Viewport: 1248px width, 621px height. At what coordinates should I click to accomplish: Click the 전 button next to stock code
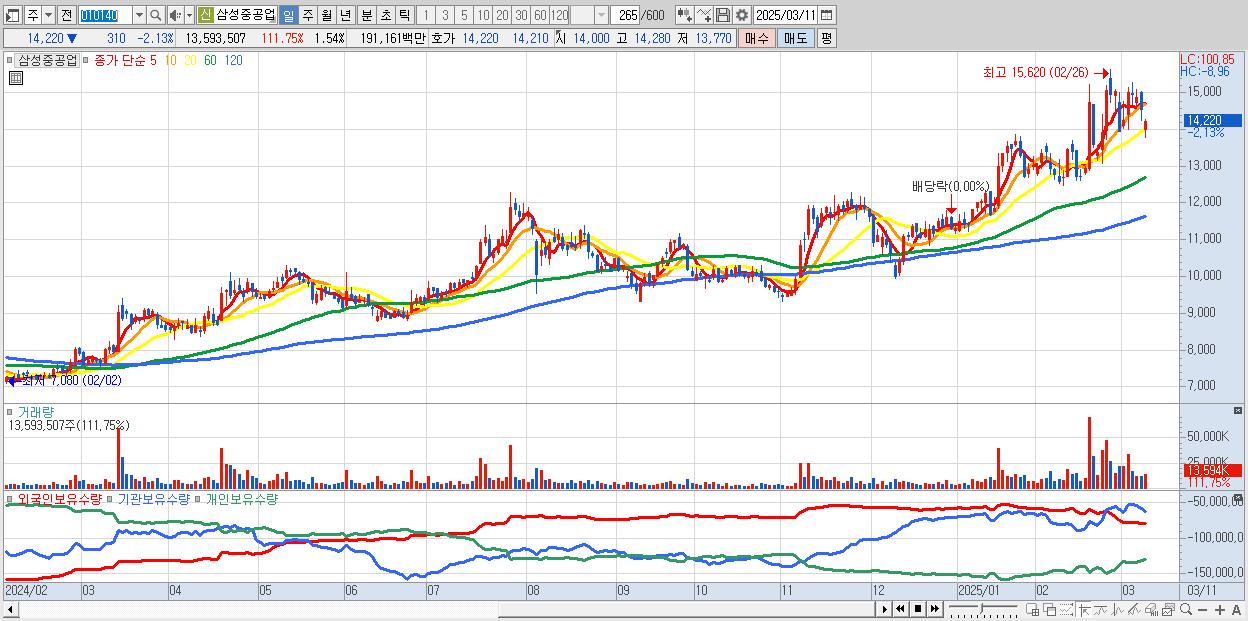tap(66, 15)
